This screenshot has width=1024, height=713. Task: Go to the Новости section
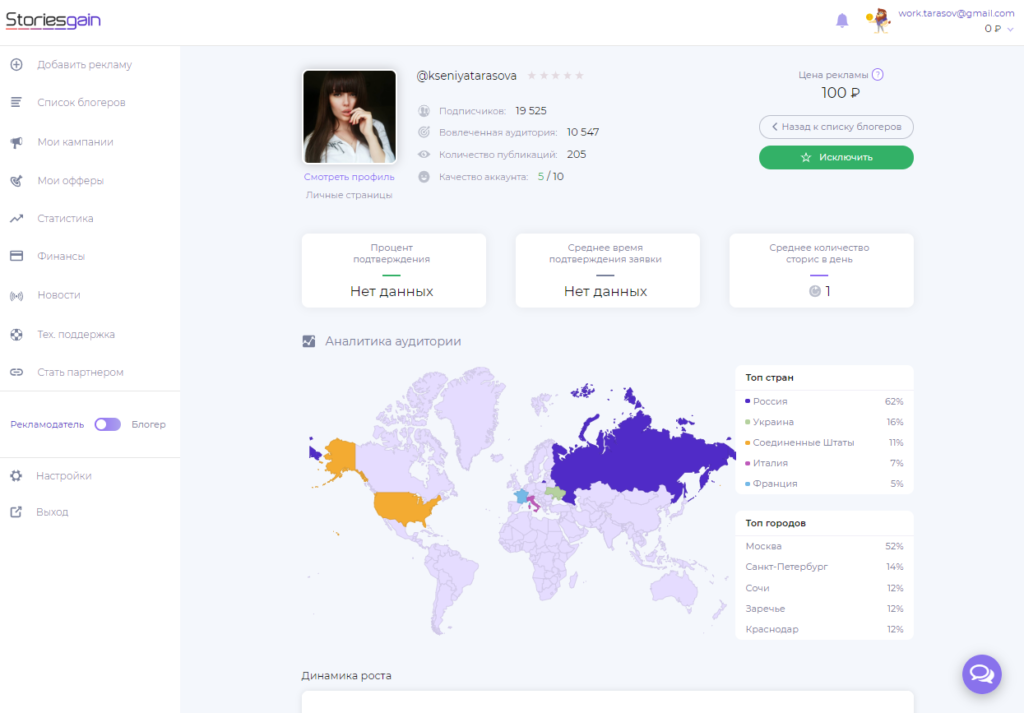58,295
